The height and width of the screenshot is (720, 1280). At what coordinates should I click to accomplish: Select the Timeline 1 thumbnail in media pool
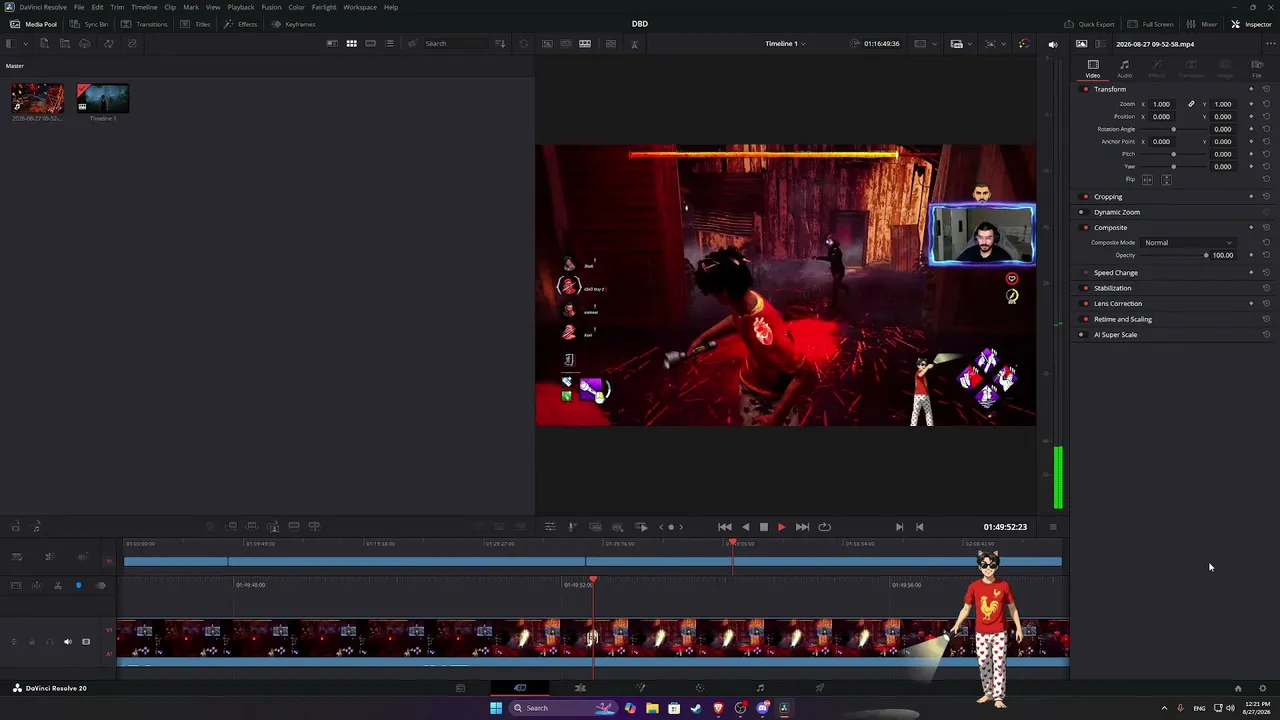point(103,98)
